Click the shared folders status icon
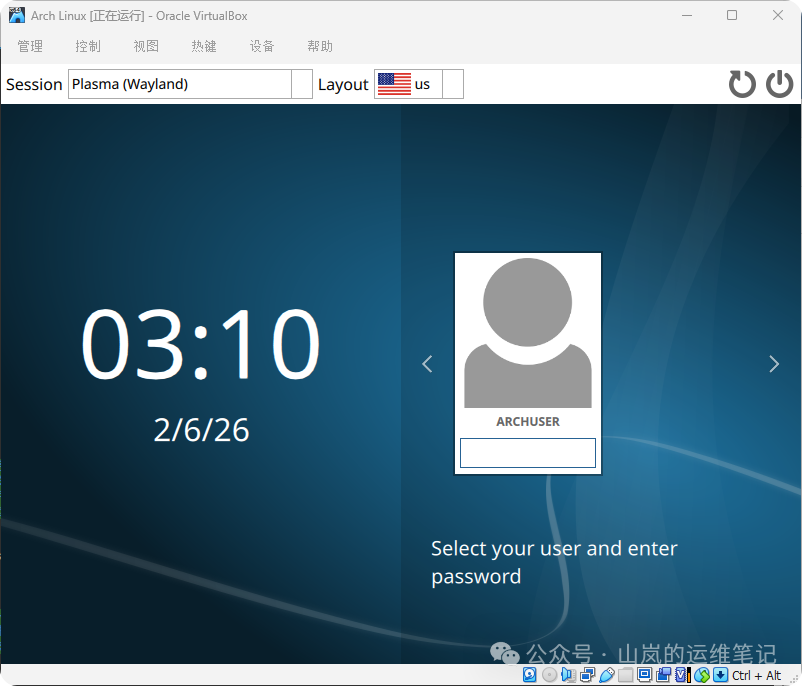This screenshot has width=802, height=686. click(x=626, y=675)
